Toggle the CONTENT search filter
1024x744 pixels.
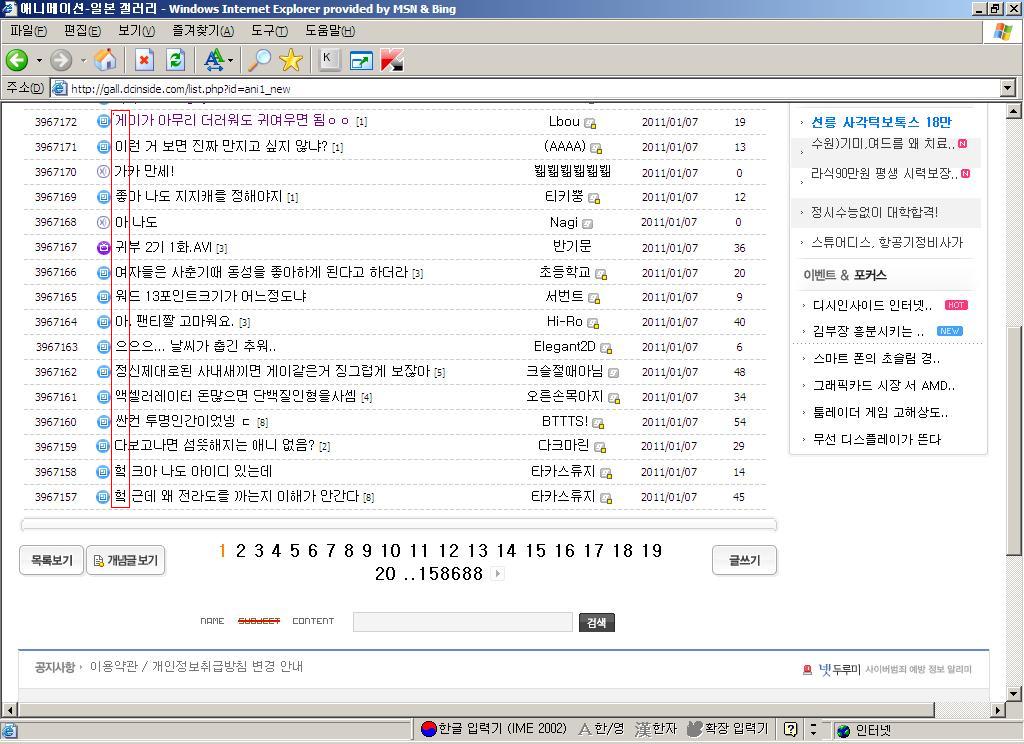(x=313, y=621)
